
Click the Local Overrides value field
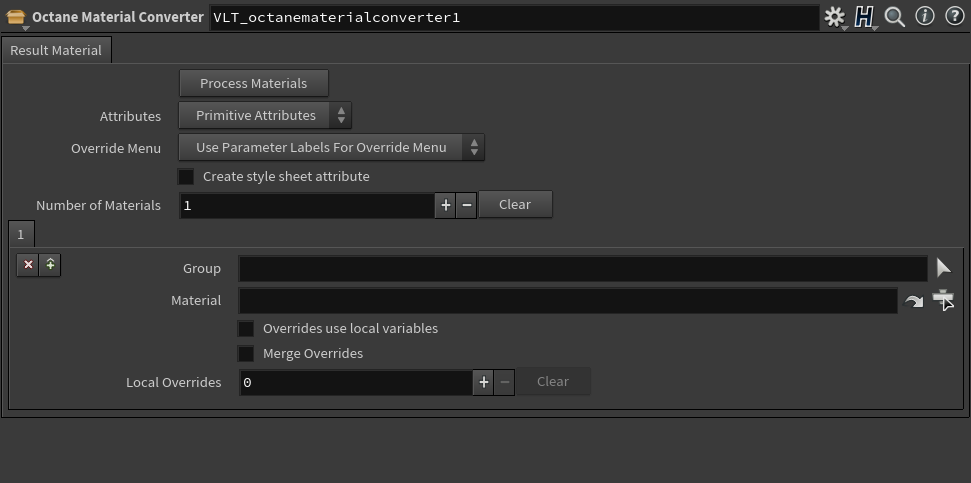click(x=356, y=383)
